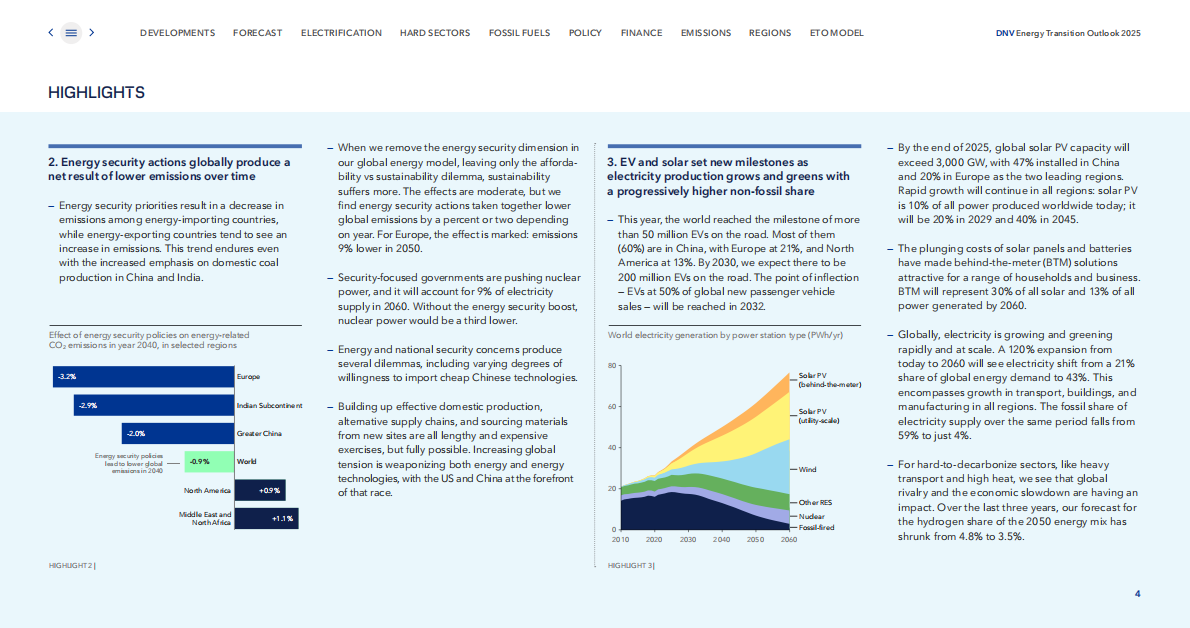Screen dimensions: 1190x628
Task: Go to Emissions section
Action: pos(705,33)
